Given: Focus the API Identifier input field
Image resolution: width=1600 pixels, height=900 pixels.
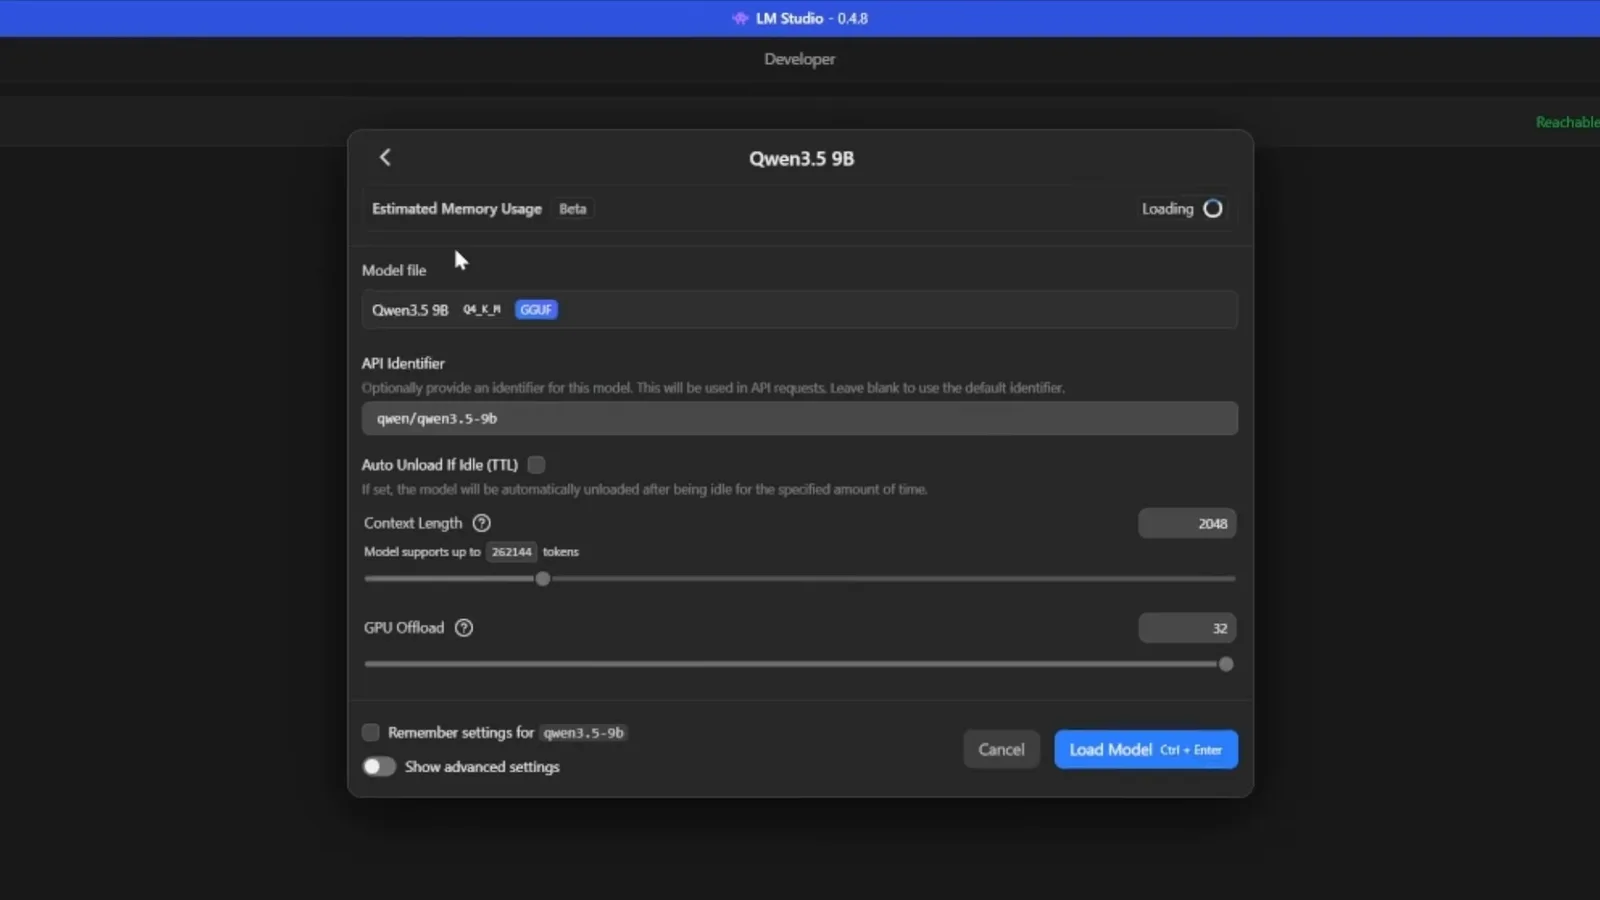Looking at the screenshot, I should point(800,419).
